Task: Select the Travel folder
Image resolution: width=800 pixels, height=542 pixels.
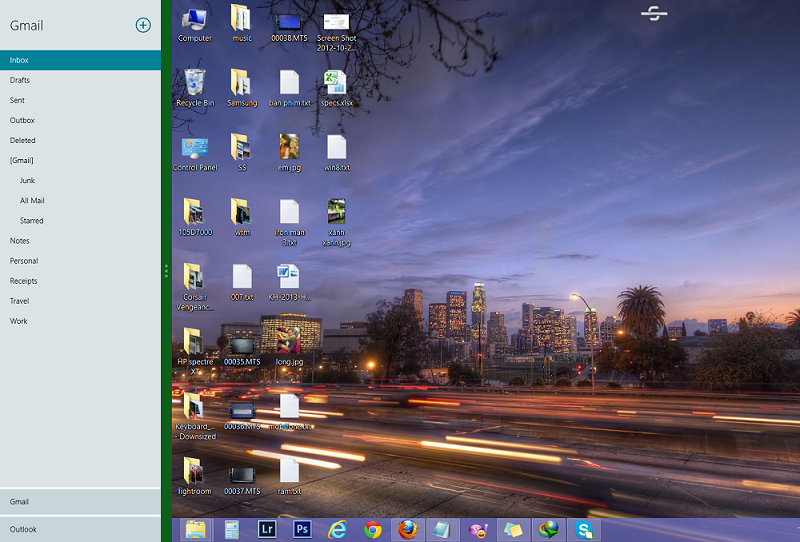Action: [x=80, y=301]
